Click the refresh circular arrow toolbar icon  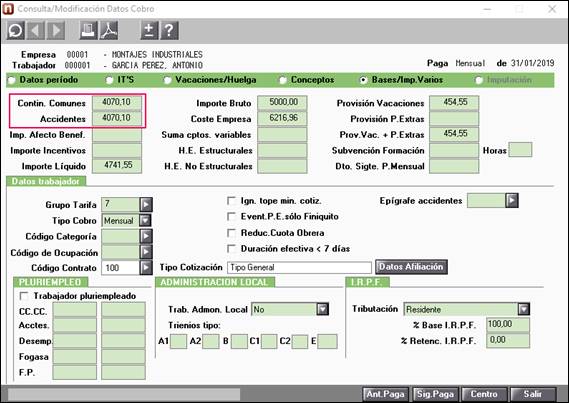pyautogui.click(x=16, y=30)
